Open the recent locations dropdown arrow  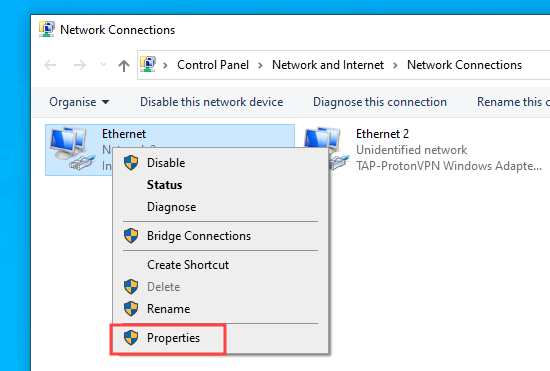[103, 65]
